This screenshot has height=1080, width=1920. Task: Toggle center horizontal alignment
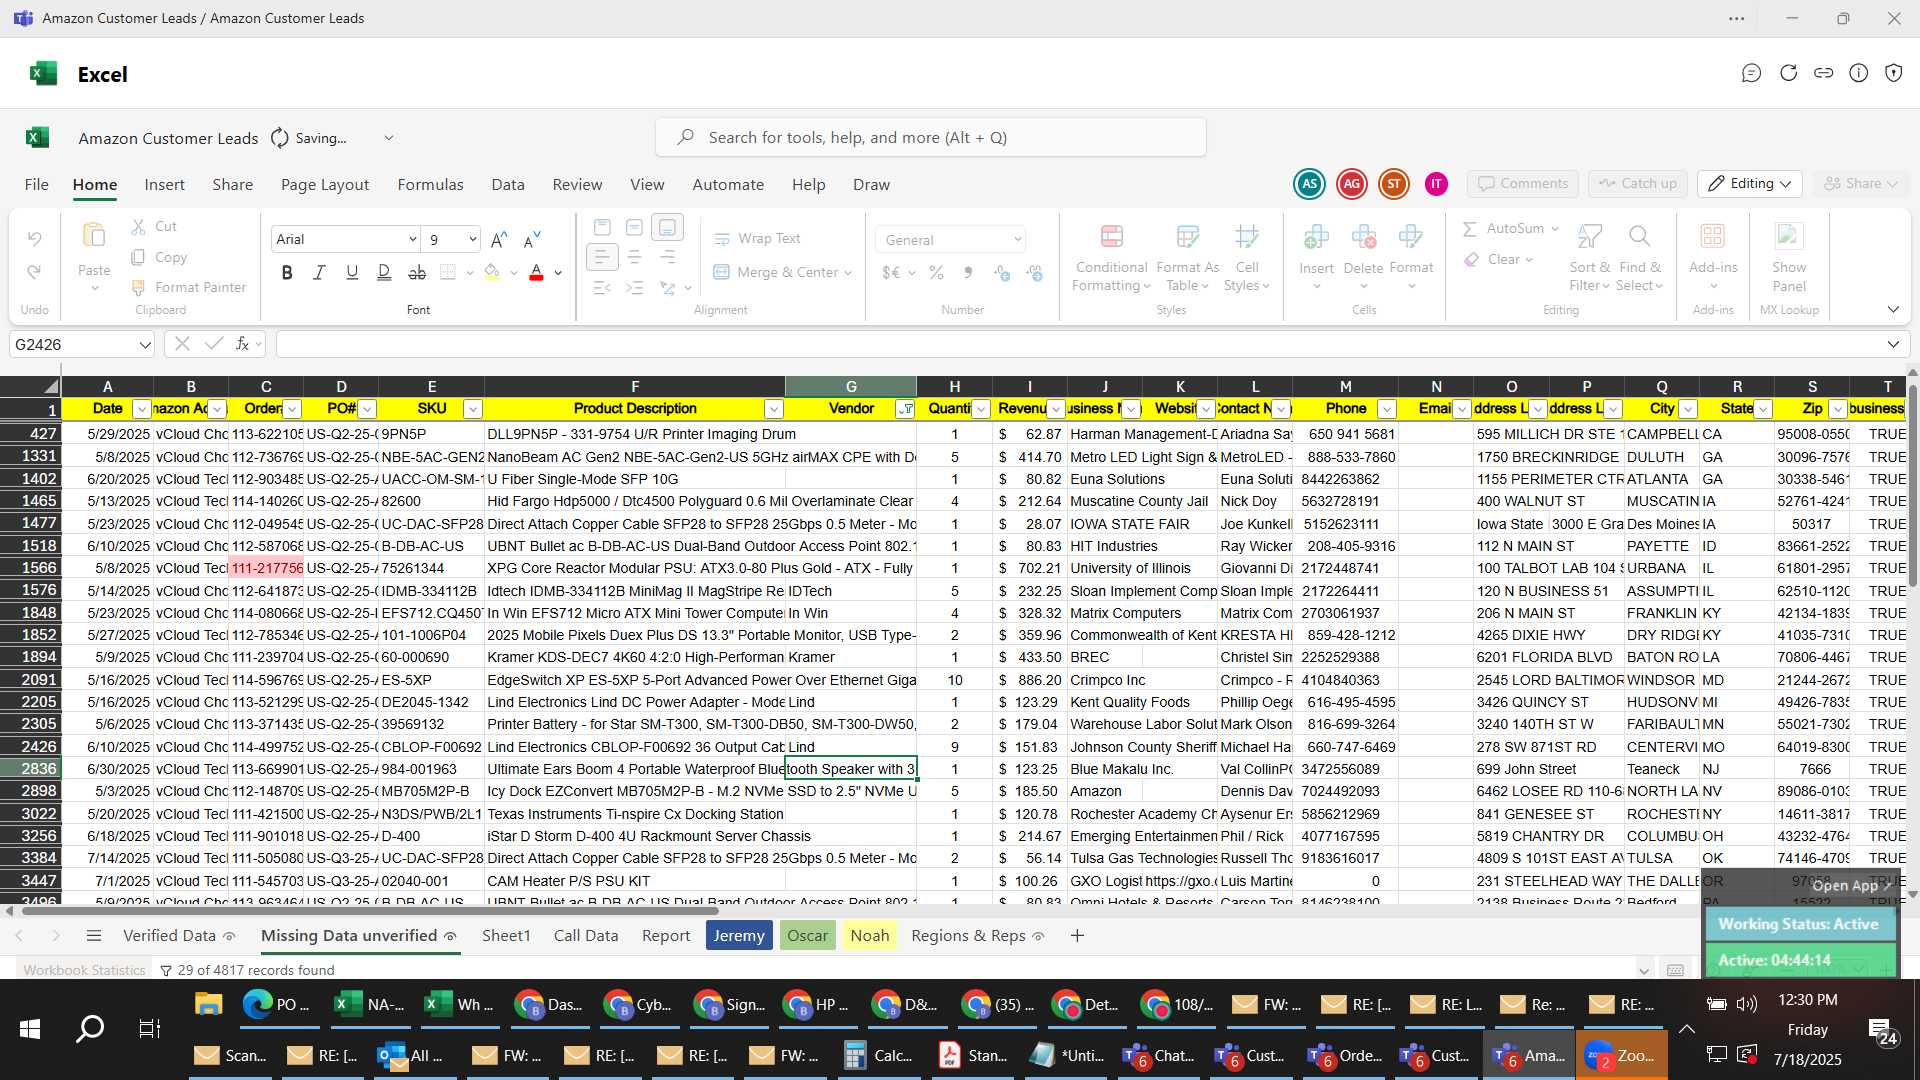pos(634,258)
